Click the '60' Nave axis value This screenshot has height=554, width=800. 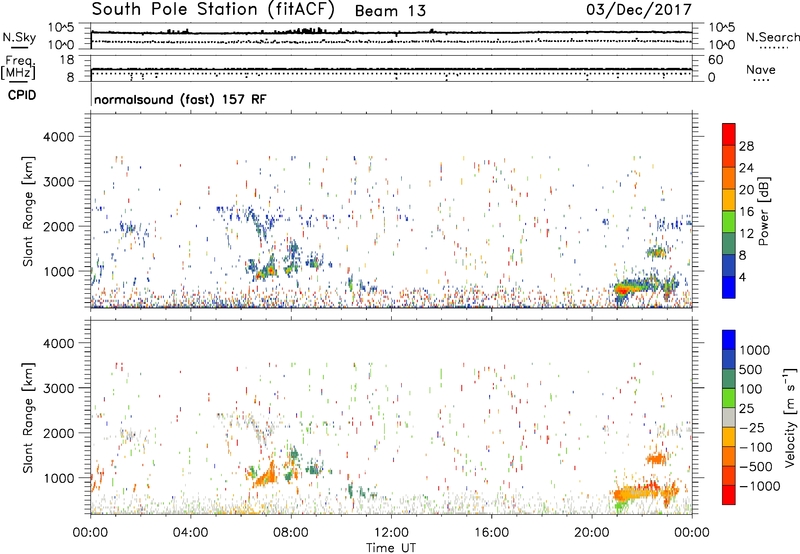[716, 60]
